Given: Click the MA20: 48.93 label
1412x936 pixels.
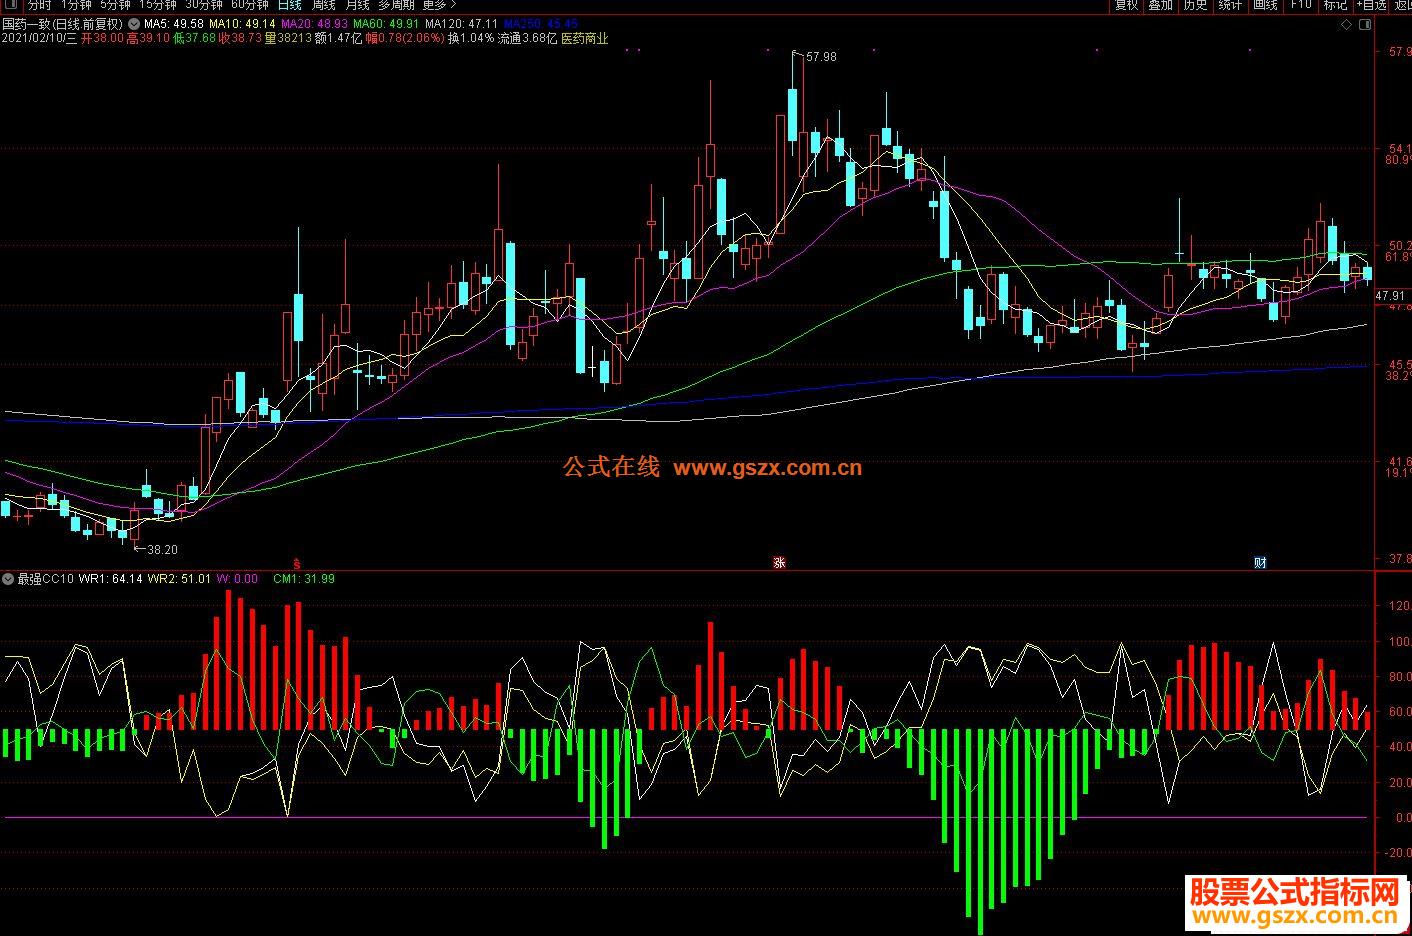Looking at the screenshot, I should pos(314,24).
